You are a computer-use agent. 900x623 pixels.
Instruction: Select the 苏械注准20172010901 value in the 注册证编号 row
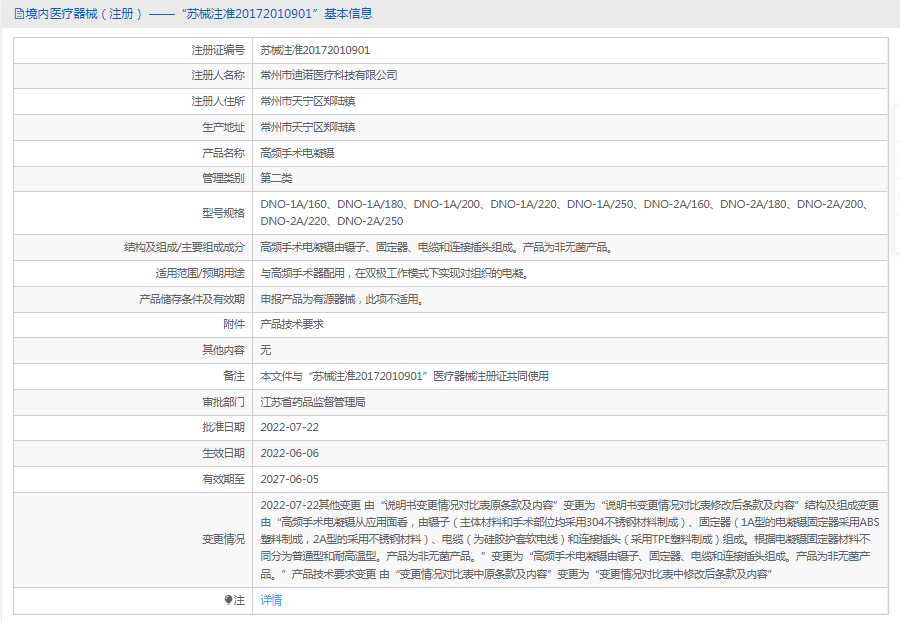point(315,51)
